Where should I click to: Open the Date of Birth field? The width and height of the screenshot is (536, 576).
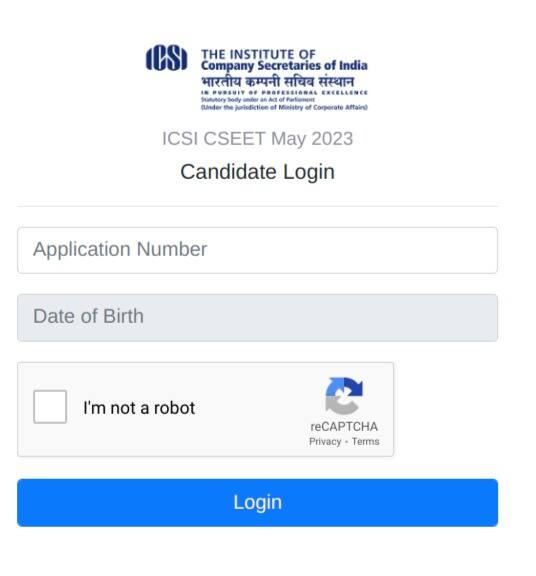pos(258,318)
